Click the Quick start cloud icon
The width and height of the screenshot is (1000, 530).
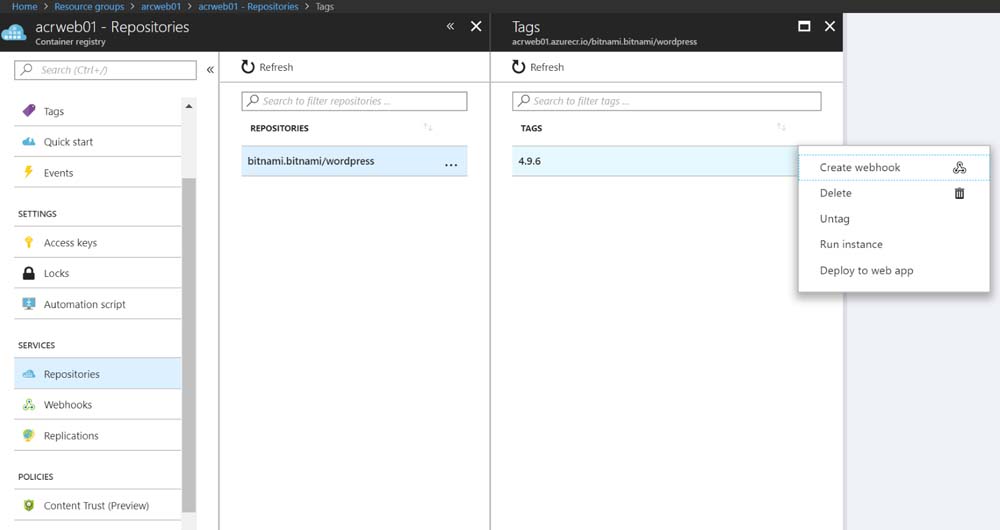pos(29,142)
